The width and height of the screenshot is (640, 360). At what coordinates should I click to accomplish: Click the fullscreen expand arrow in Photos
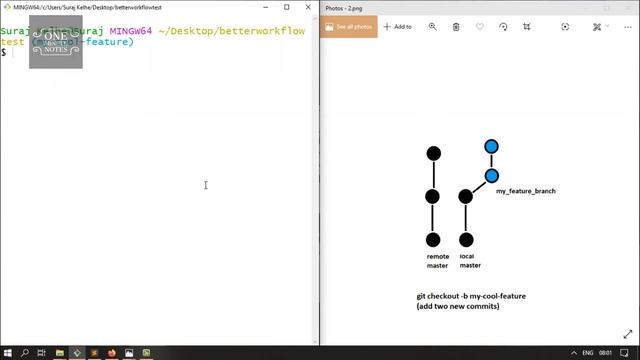(628, 334)
